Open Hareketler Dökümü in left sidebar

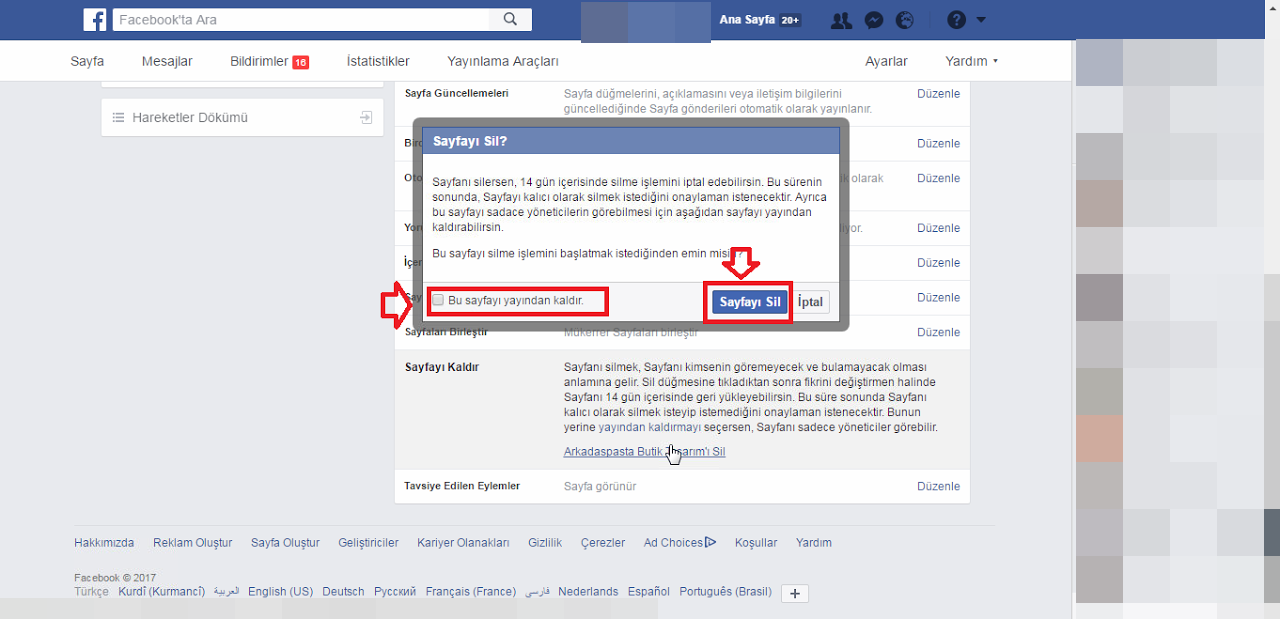(242, 117)
